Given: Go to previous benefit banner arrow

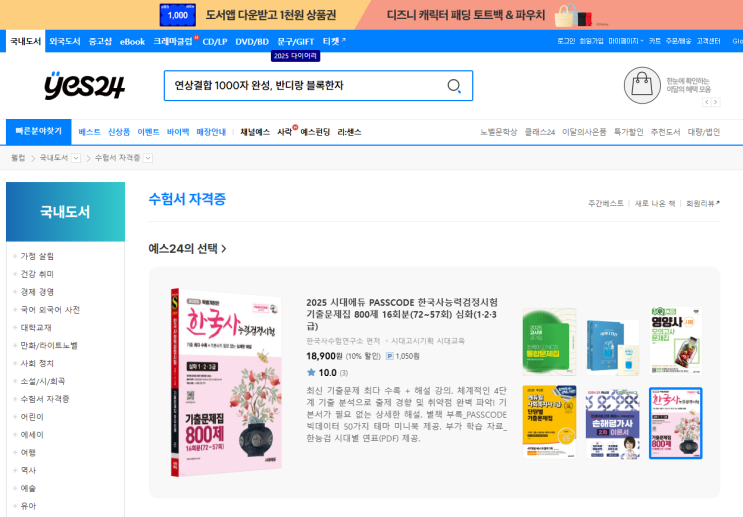Looking at the screenshot, I should 707,102.
